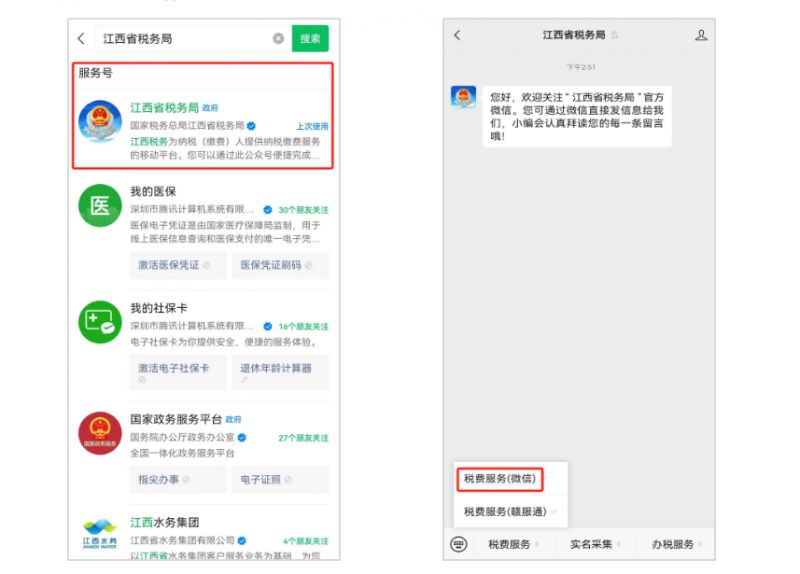800x574 pixels.
Task: Tap 激活电子社保卡 shortcut button
Action: 178,372
